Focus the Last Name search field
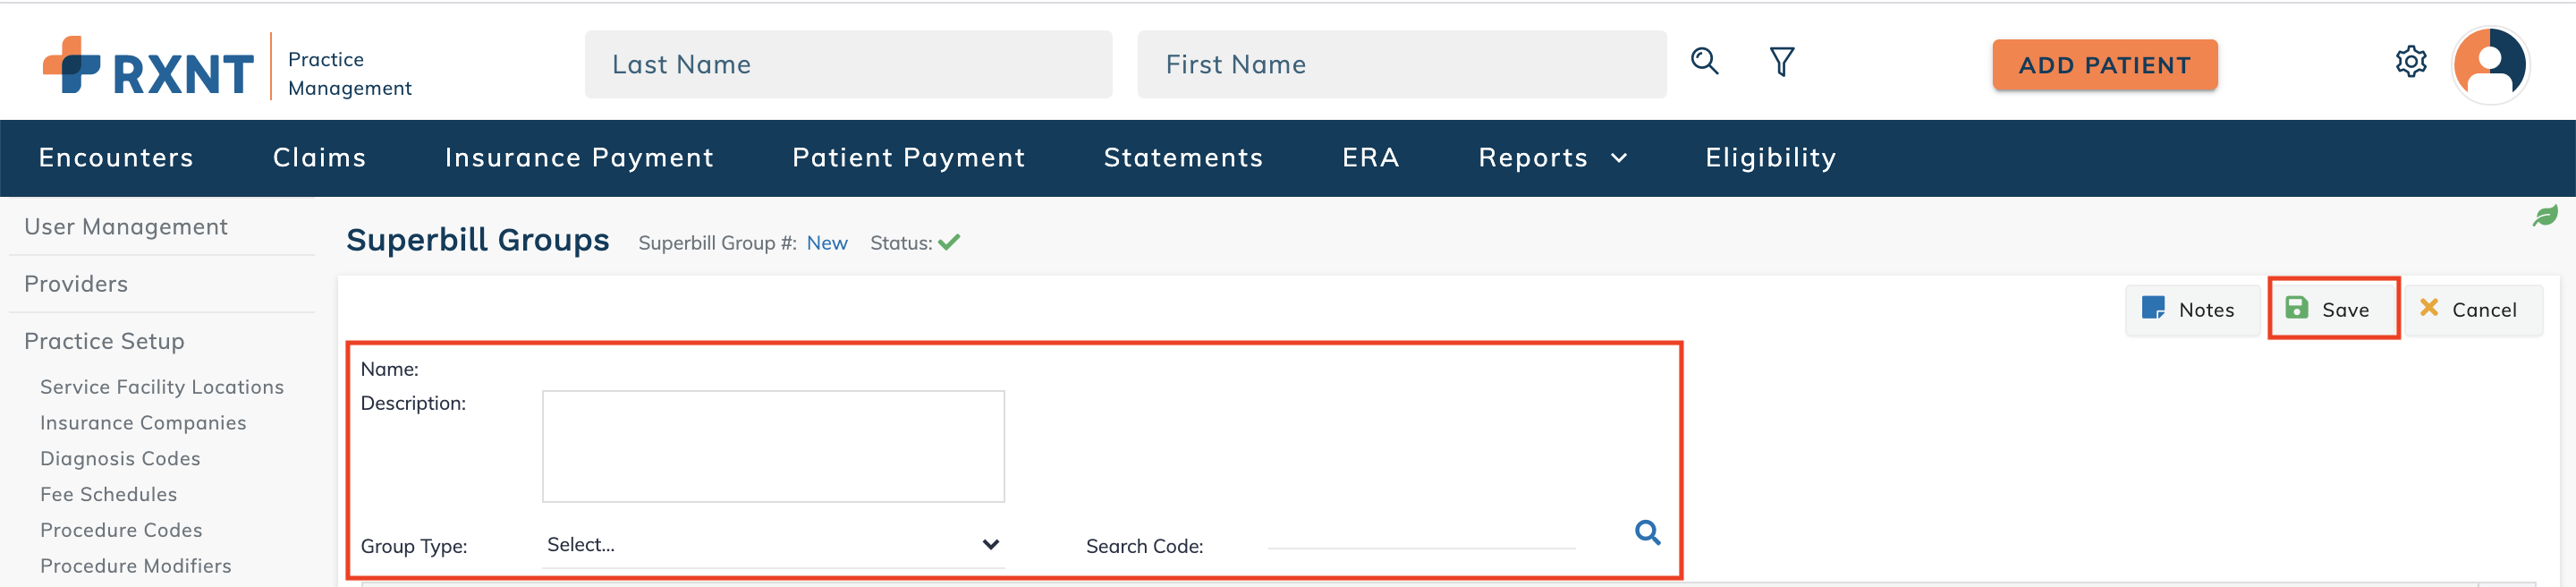Viewport: 2576px width, 587px height. [848, 64]
